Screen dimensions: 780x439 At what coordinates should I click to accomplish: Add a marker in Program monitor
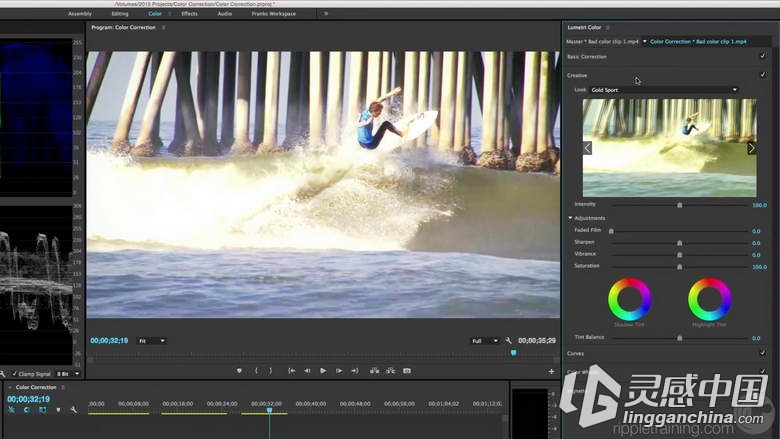[x=239, y=371]
